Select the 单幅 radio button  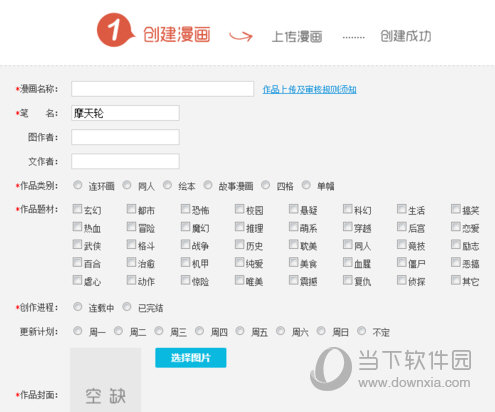point(306,185)
